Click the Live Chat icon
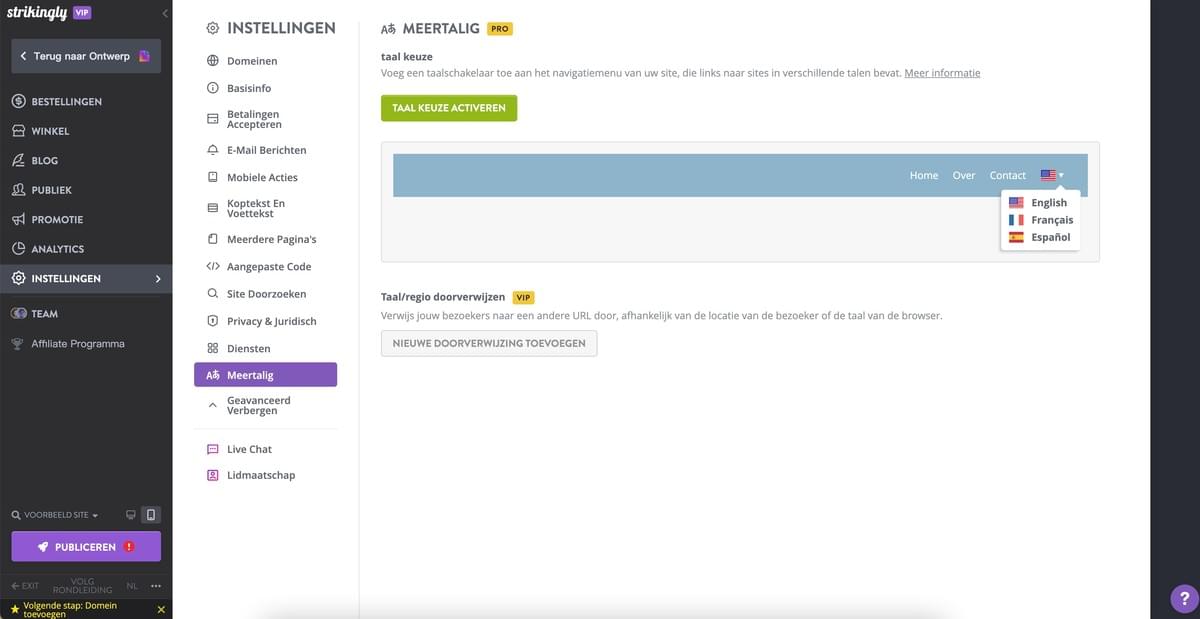 coord(211,448)
